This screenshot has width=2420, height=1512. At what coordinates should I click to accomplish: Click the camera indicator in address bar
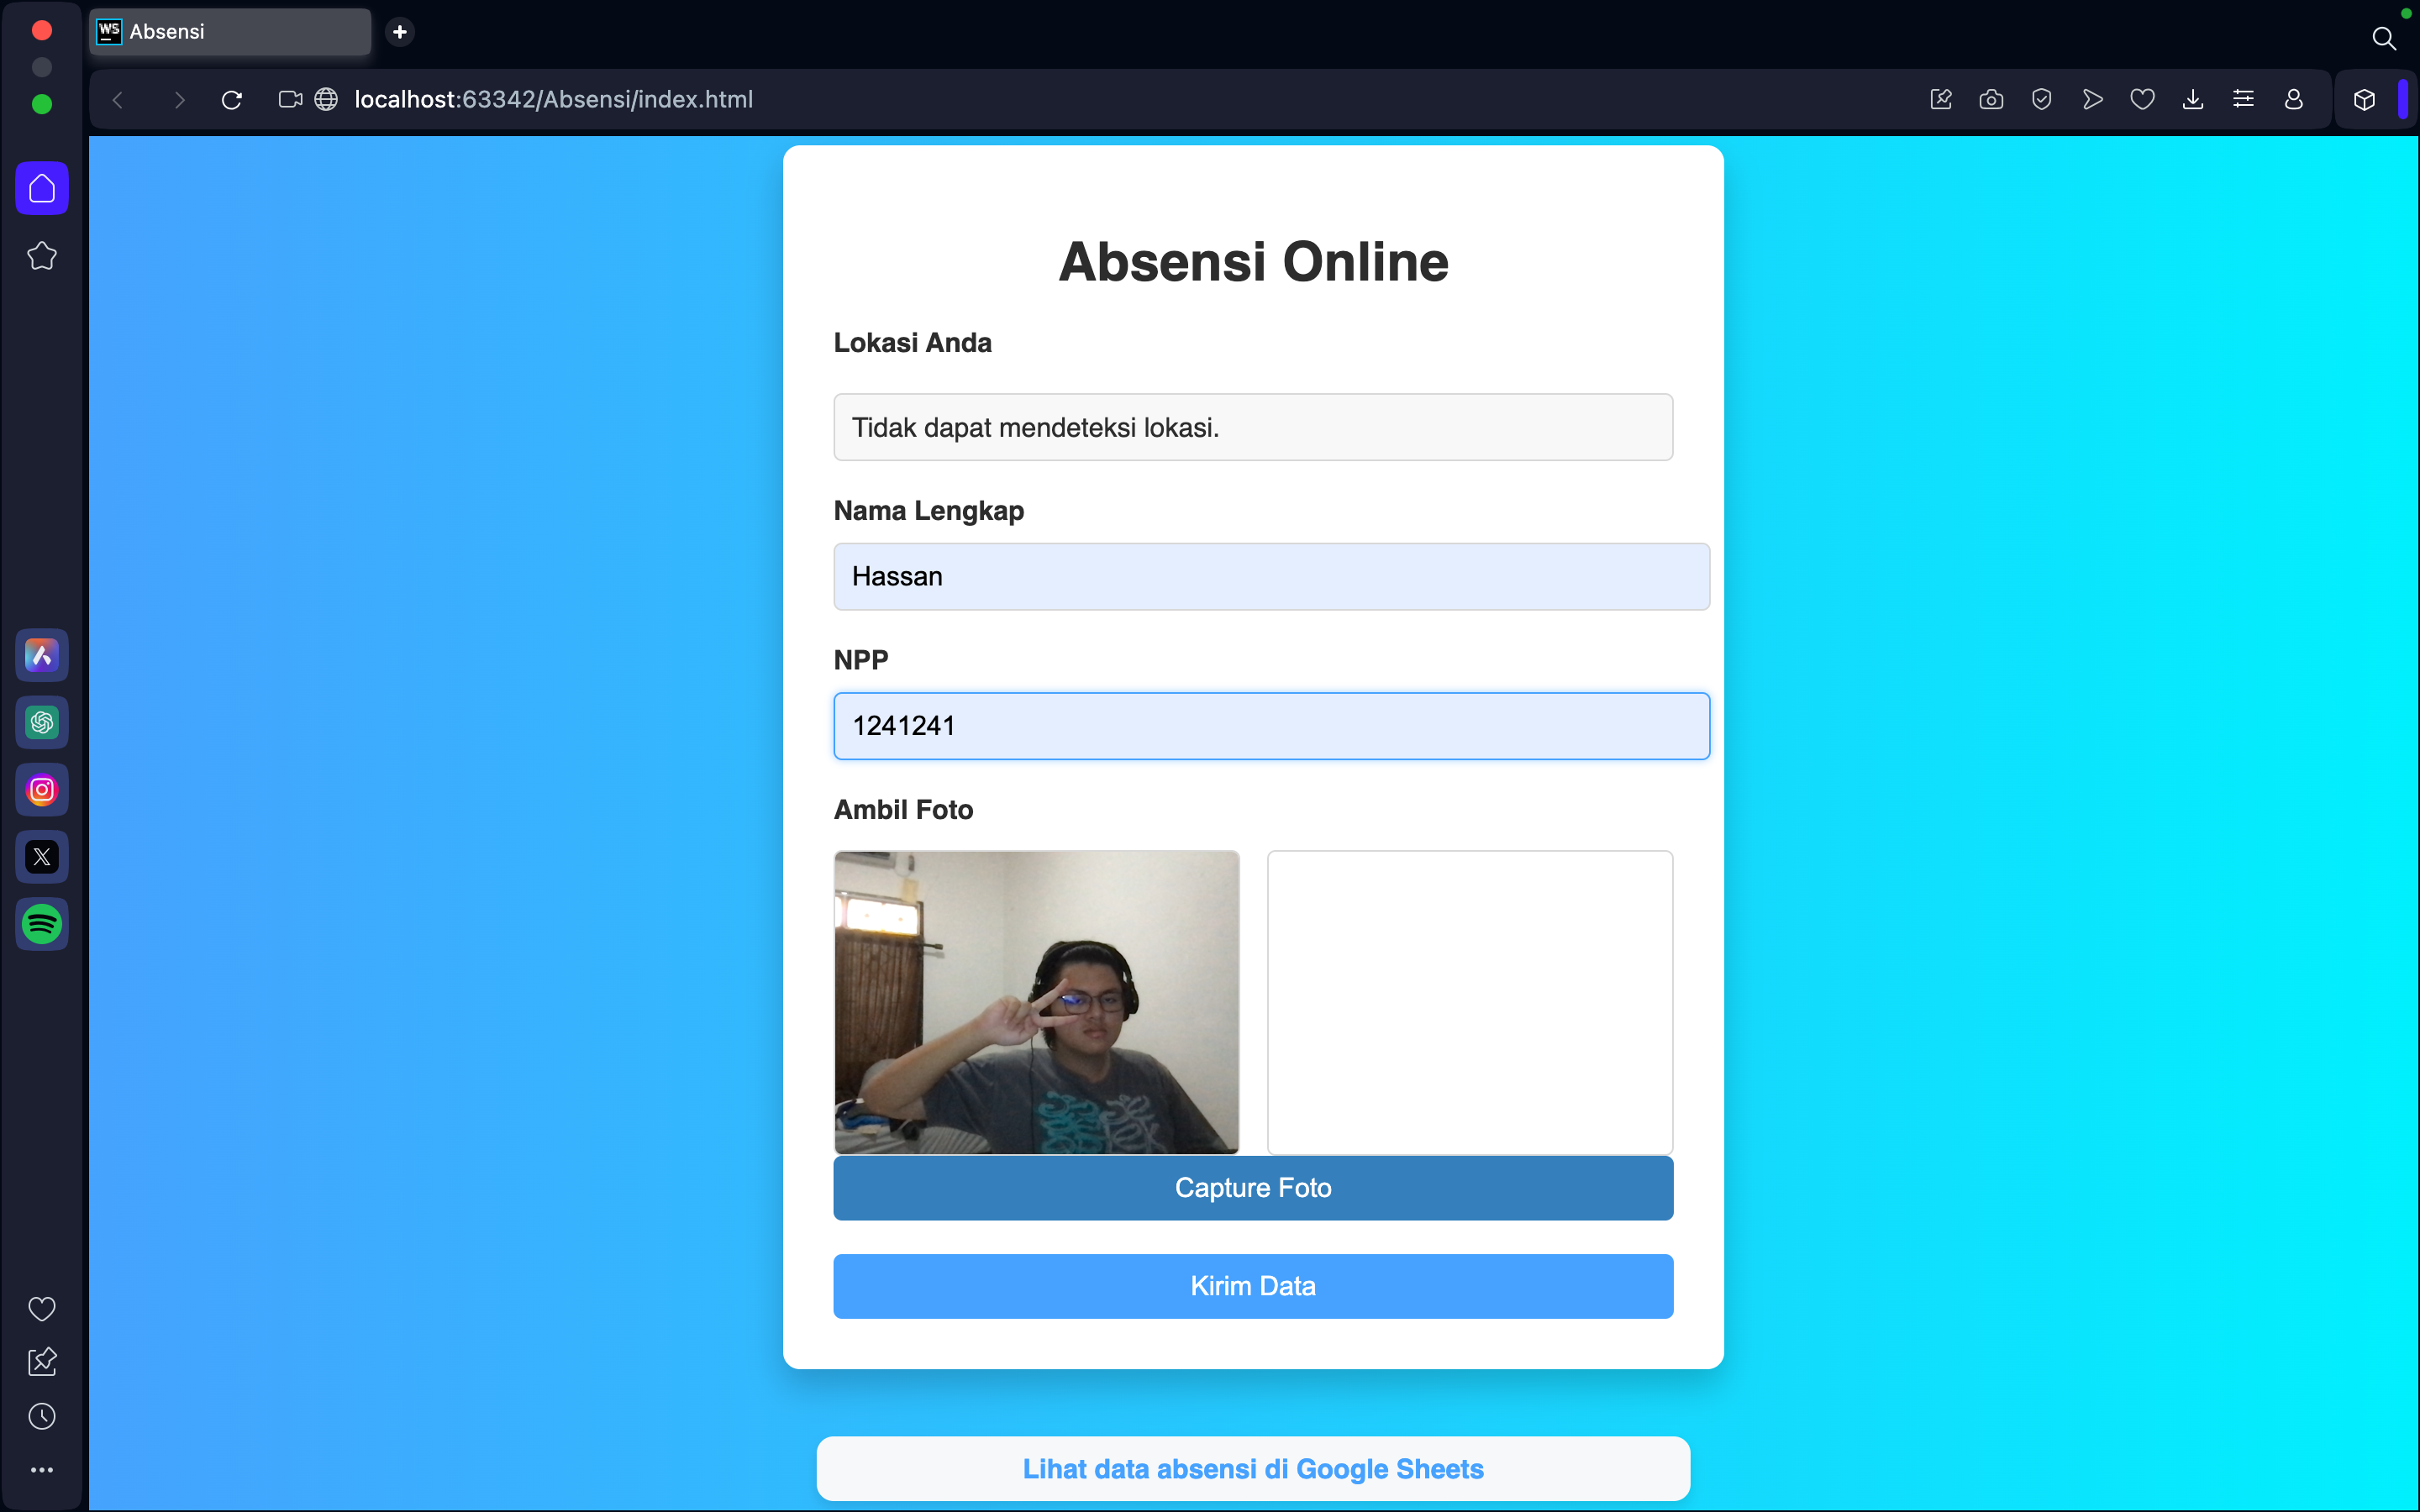point(290,100)
